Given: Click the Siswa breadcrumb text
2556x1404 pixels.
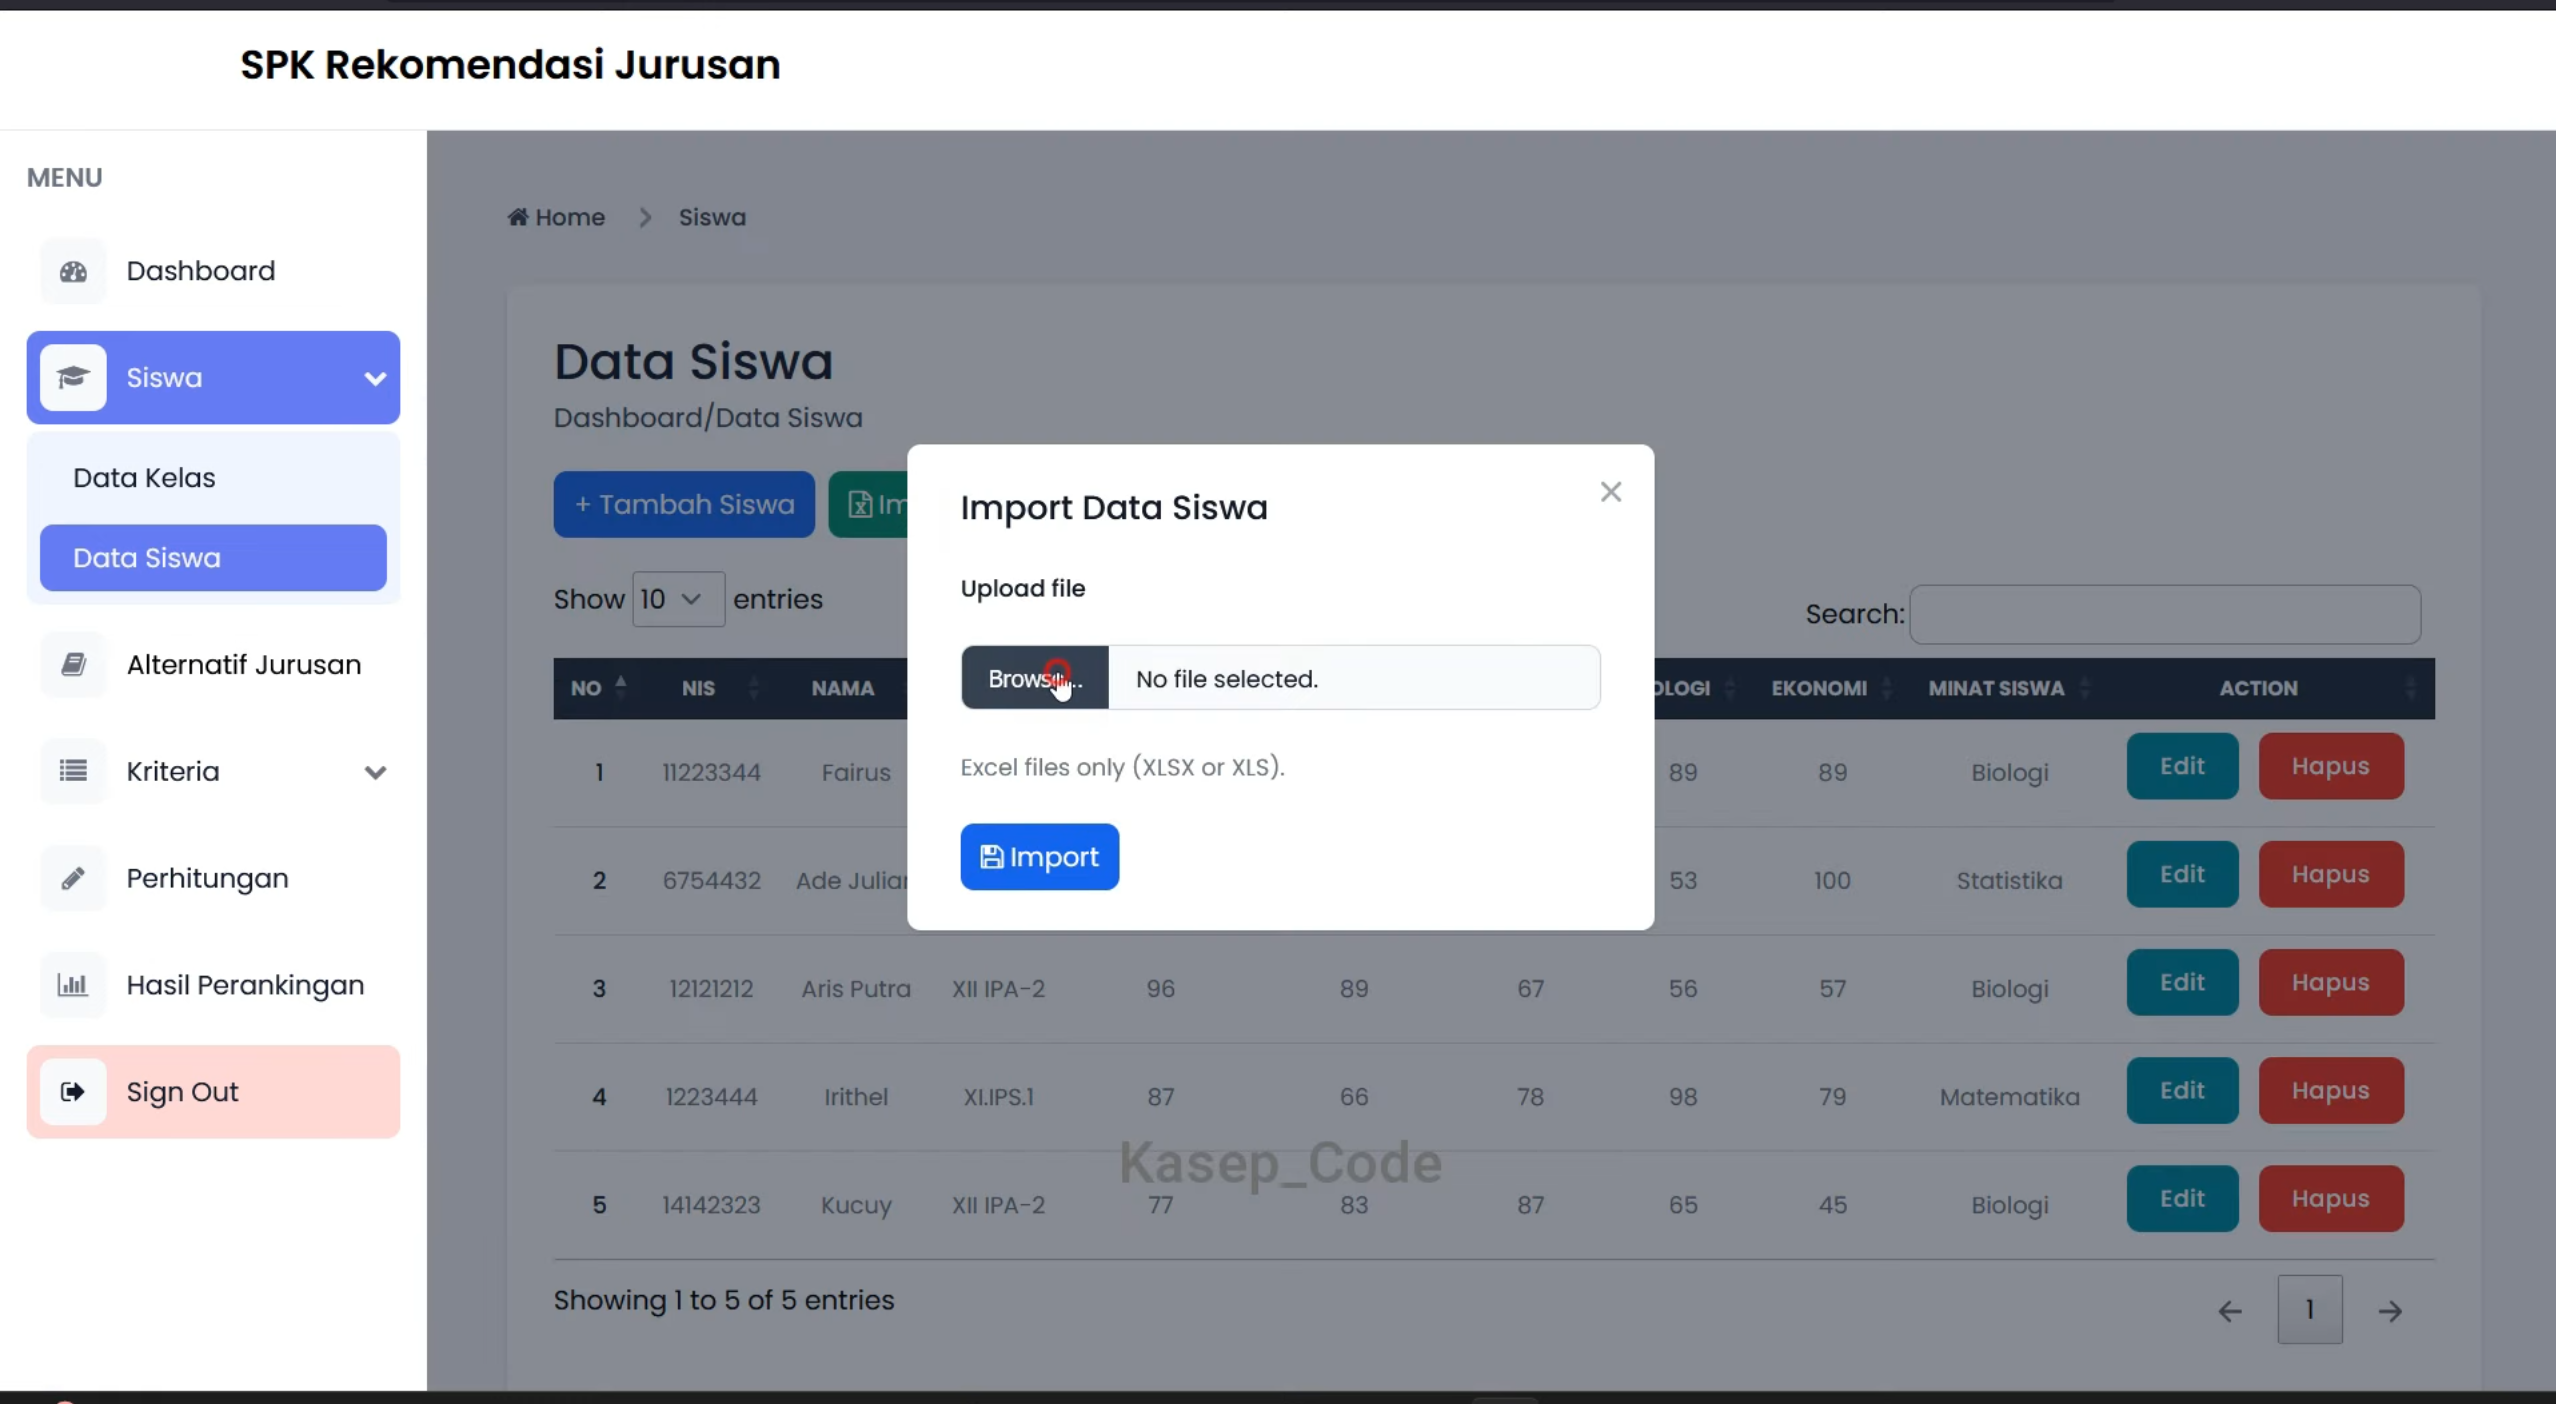Looking at the screenshot, I should [712, 217].
